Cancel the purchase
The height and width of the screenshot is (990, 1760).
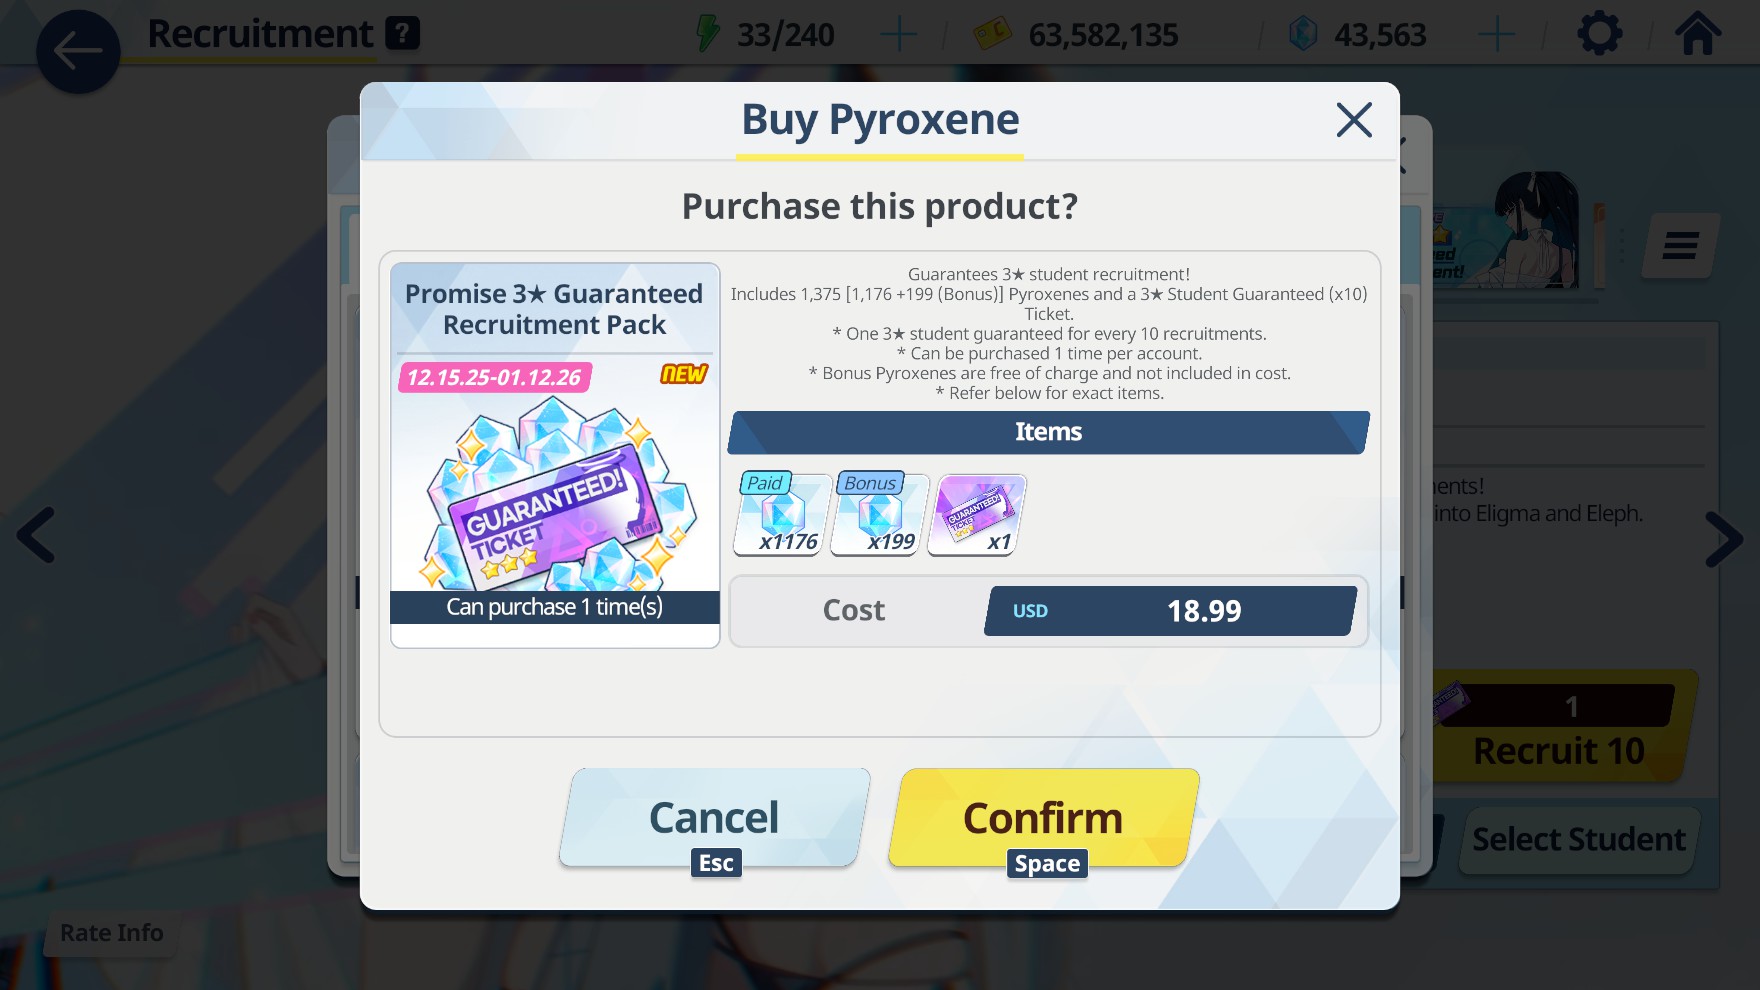[714, 818]
